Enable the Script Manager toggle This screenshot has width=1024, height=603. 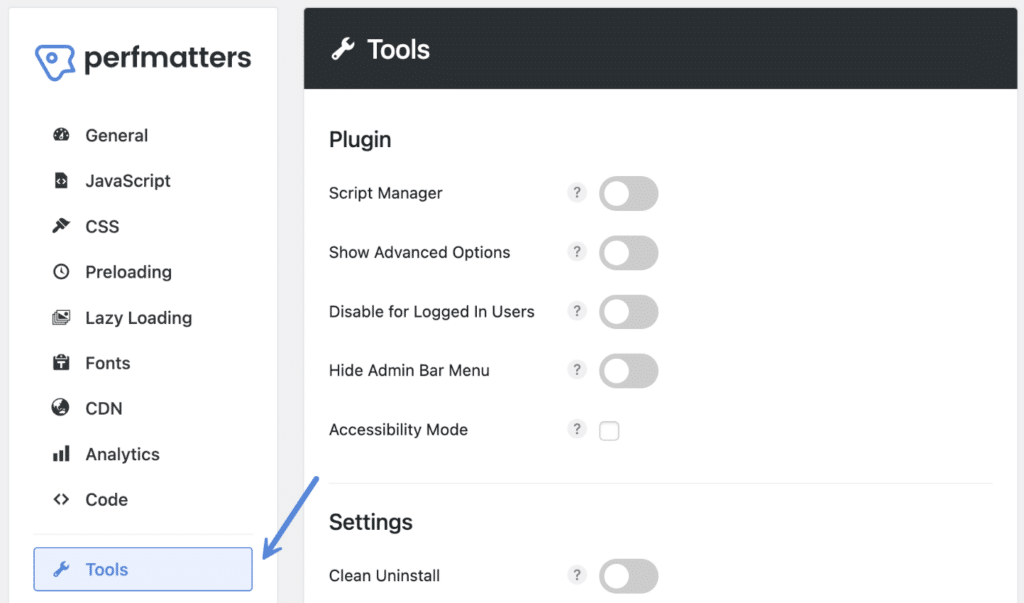(628, 194)
